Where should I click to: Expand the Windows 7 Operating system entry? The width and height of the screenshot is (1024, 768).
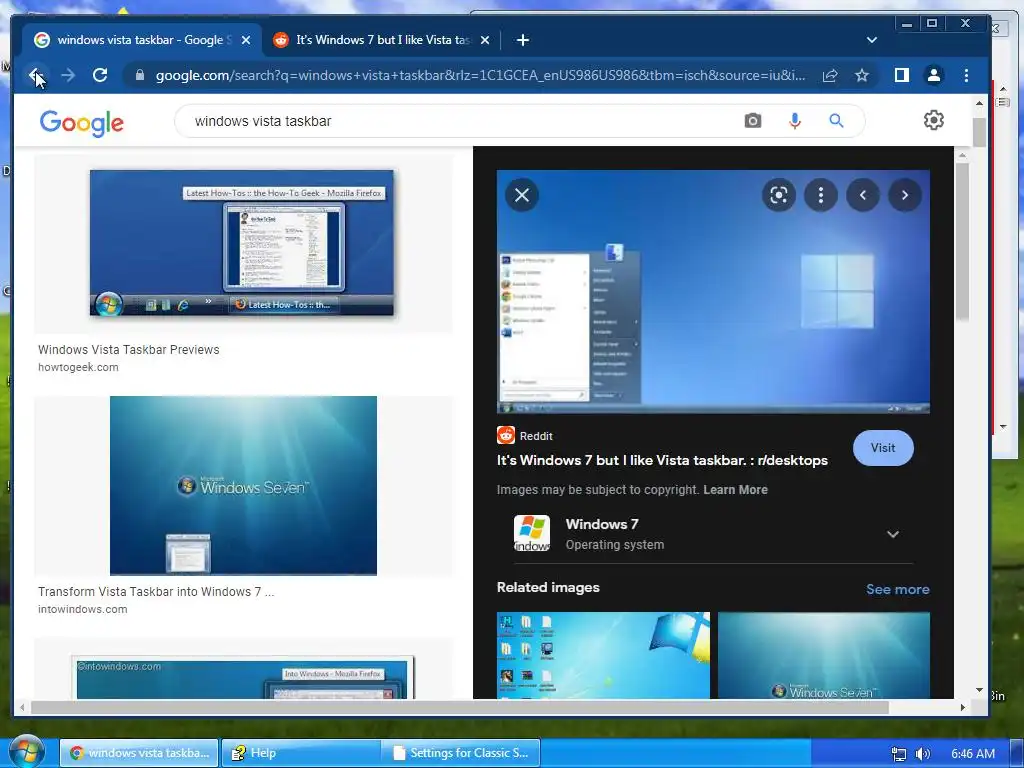(x=713, y=534)
